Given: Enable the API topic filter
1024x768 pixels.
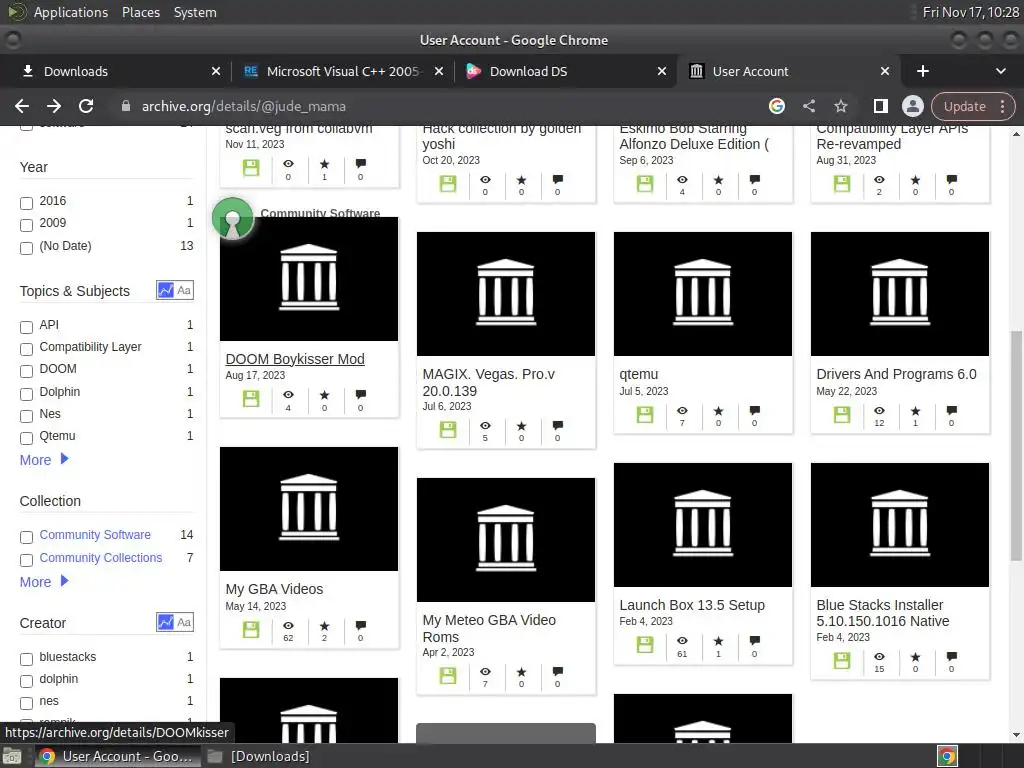Looking at the screenshot, I should pyautogui.click(x=26, y=327).
